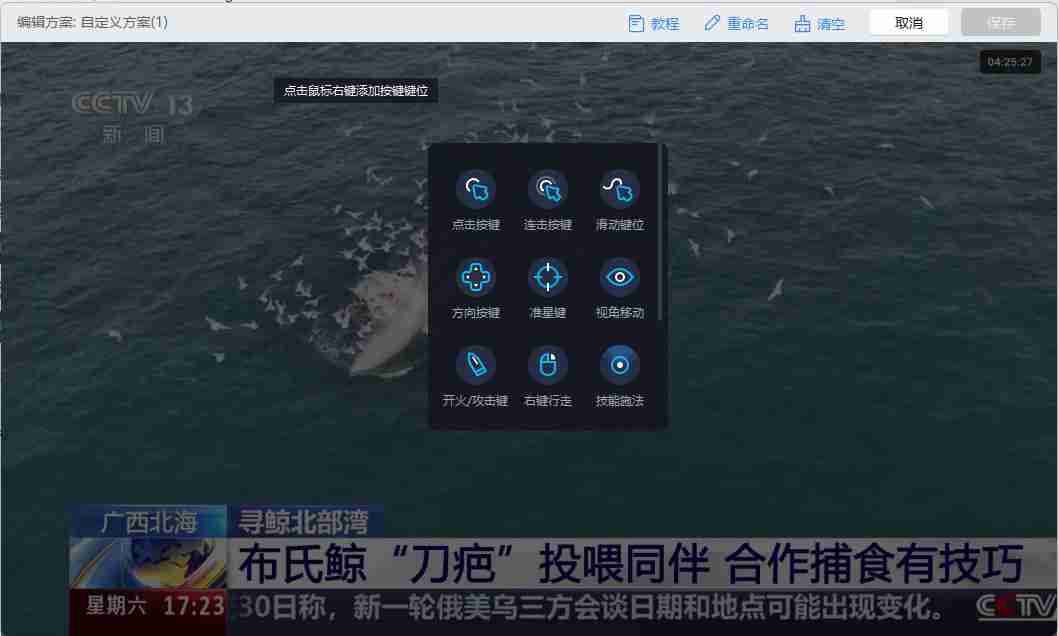The height and width of the screenshot is (636, 1059).
Task: Select the 准星键 crosshair icon
Action: pyautogui.click(x=547, y=277)
